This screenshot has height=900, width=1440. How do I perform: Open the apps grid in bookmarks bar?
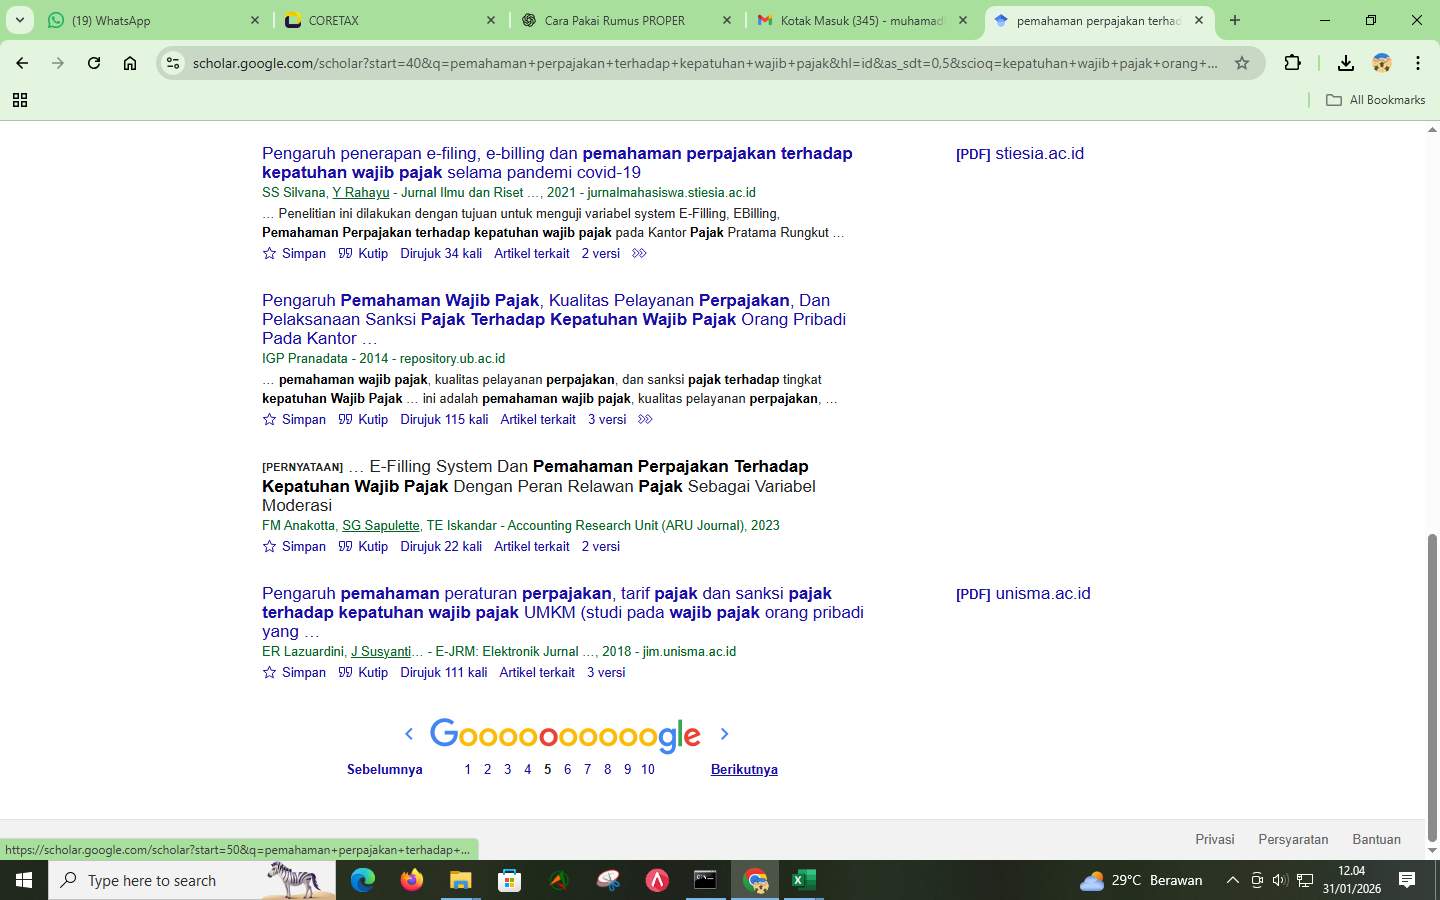(19, 100)
